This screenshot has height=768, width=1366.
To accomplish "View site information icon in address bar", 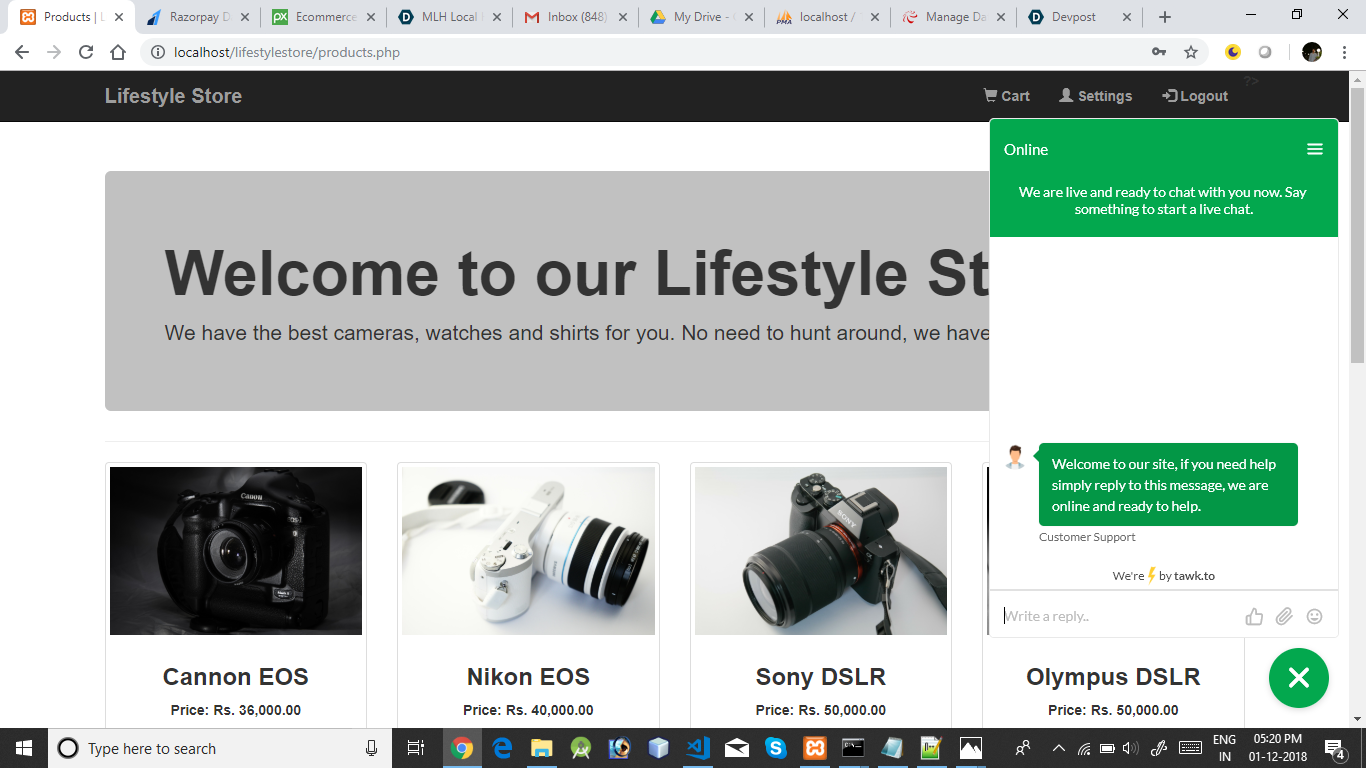I will [158, 52].
